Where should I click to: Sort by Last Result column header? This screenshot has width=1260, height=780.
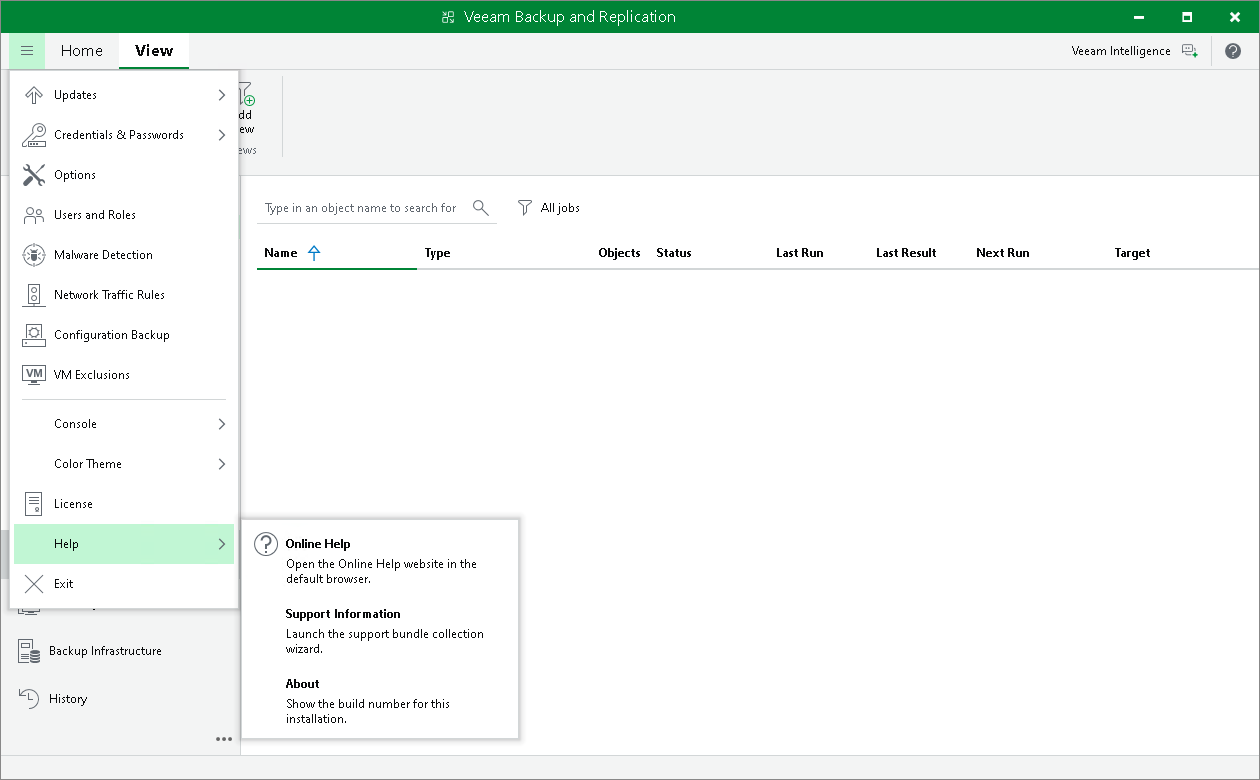point(906,253)
